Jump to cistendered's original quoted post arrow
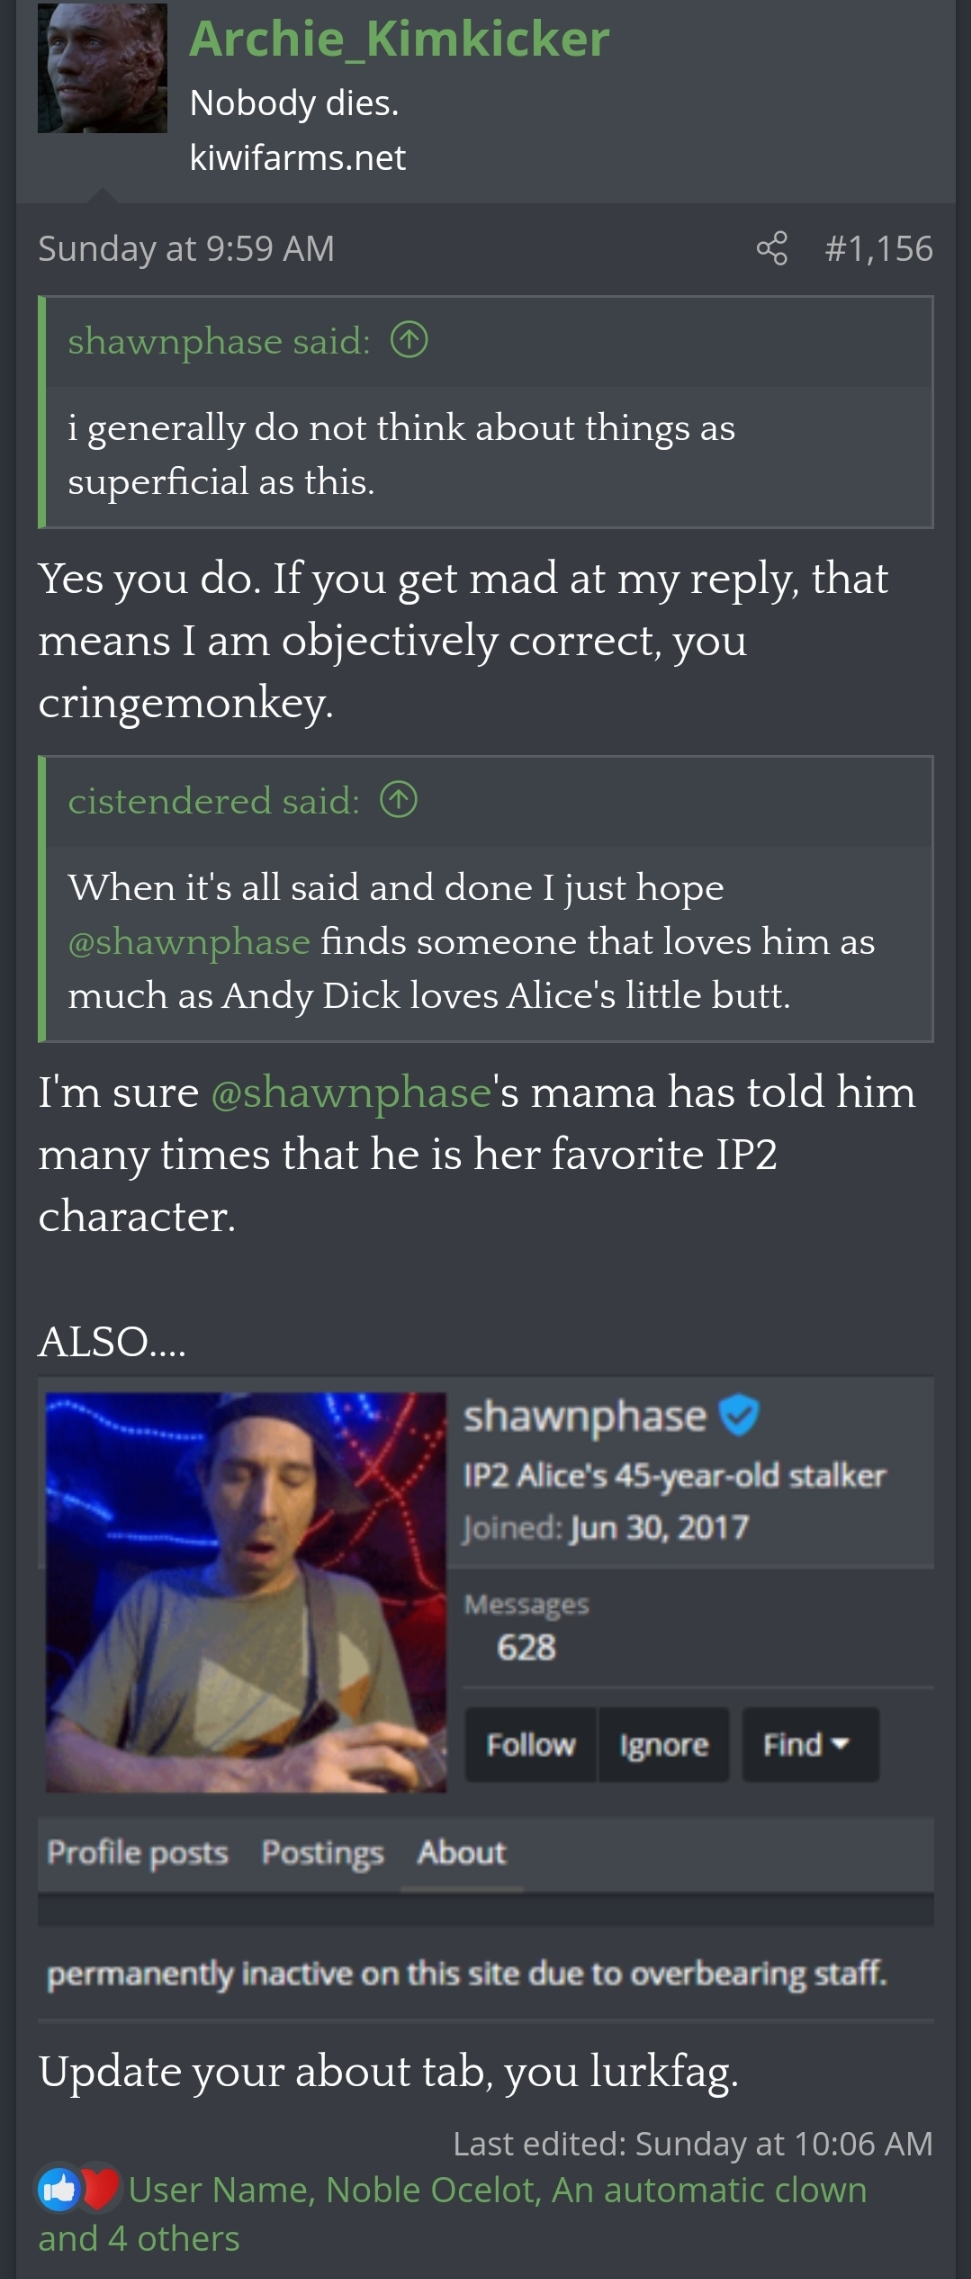971x2279 pixels. pyautogui.click(x=399, y=800)
